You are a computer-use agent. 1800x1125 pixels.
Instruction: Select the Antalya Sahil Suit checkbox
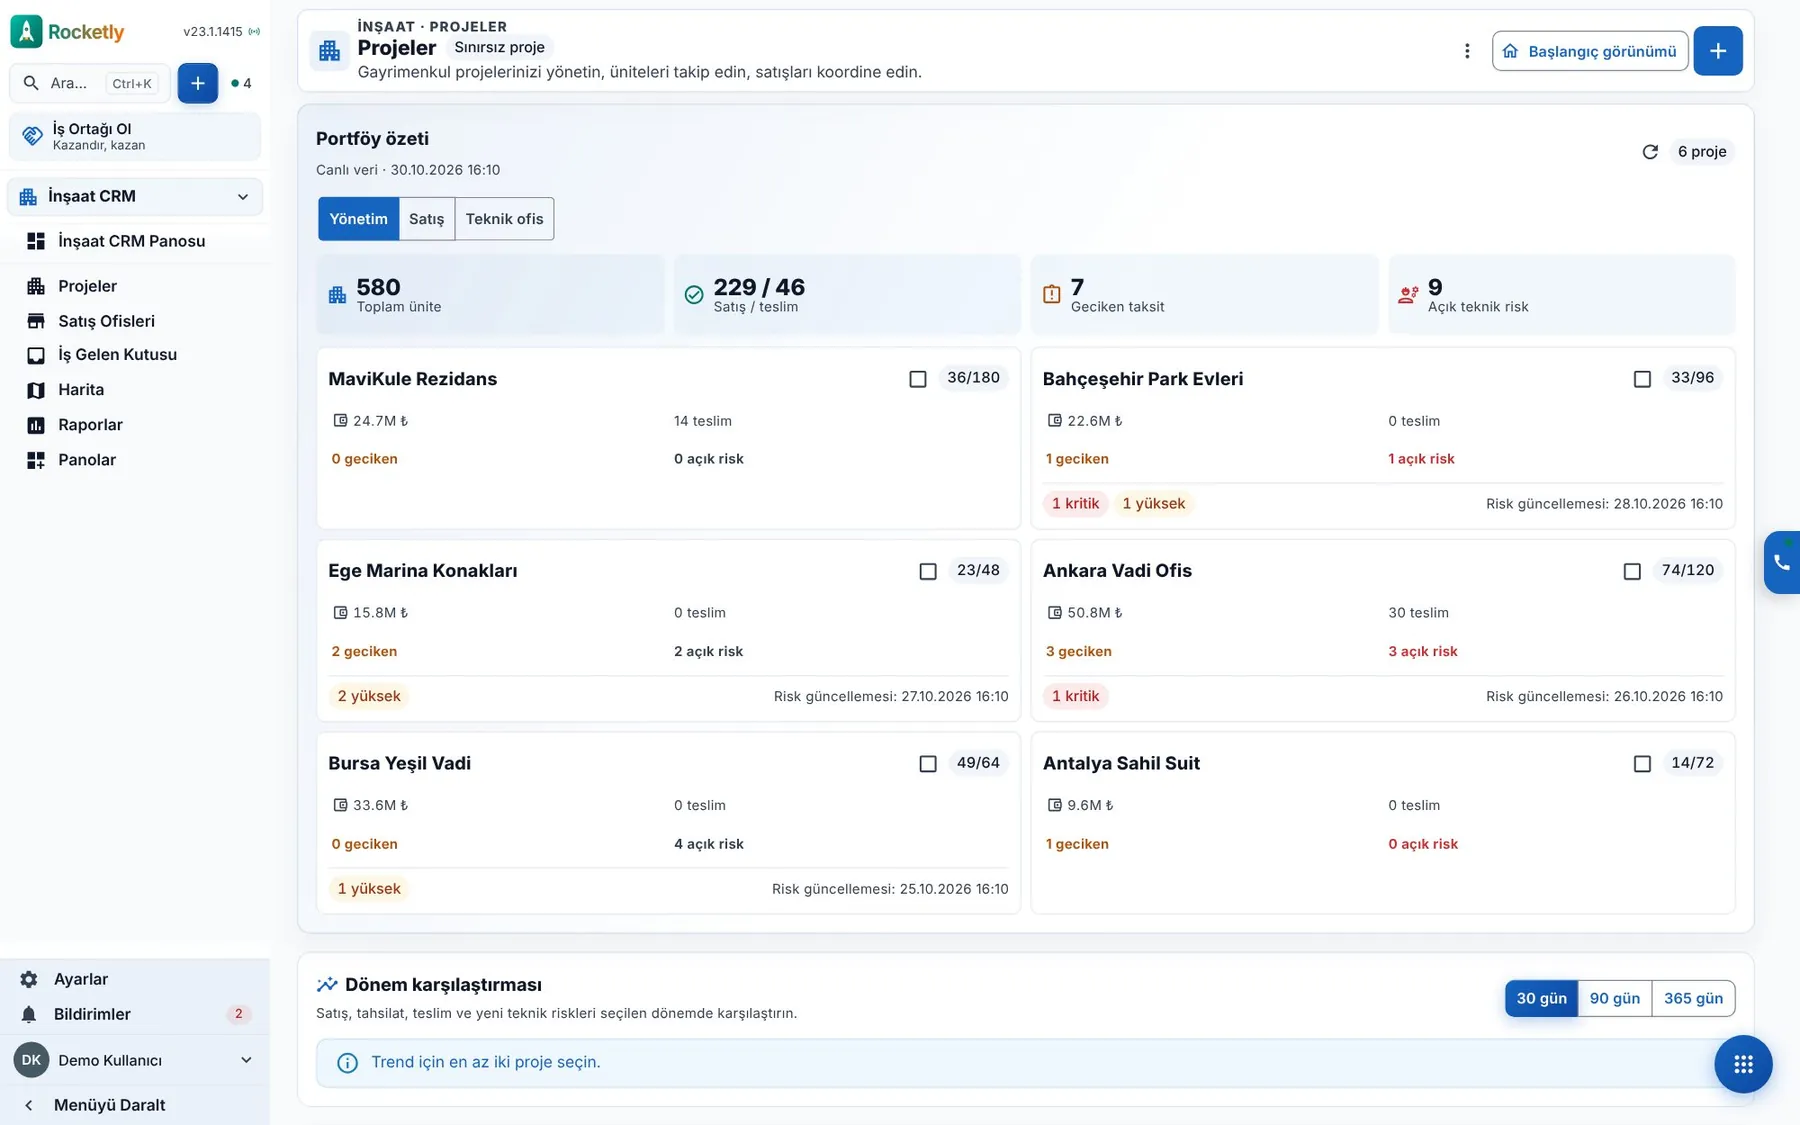click(x=1642, y=764)
